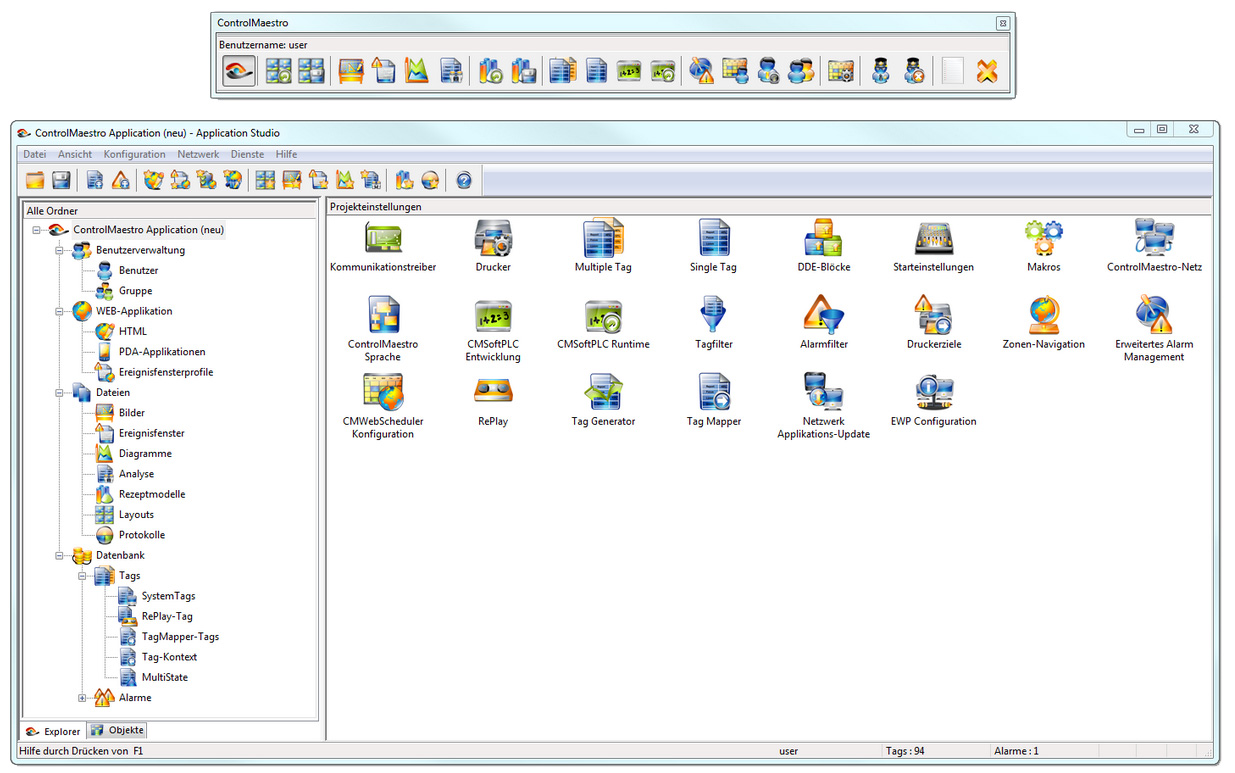
Task: Select MultiState in the tree
Action: 165,678
